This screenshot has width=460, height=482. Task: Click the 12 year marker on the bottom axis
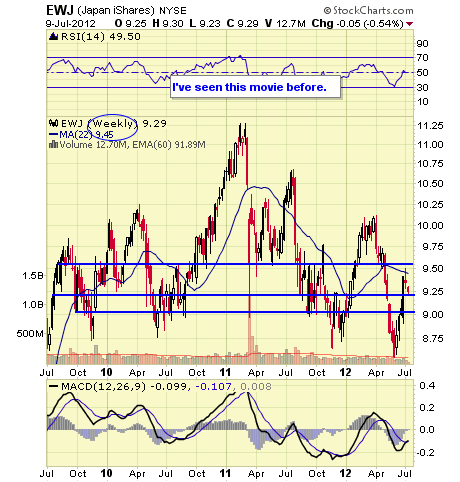coord(345,473)
